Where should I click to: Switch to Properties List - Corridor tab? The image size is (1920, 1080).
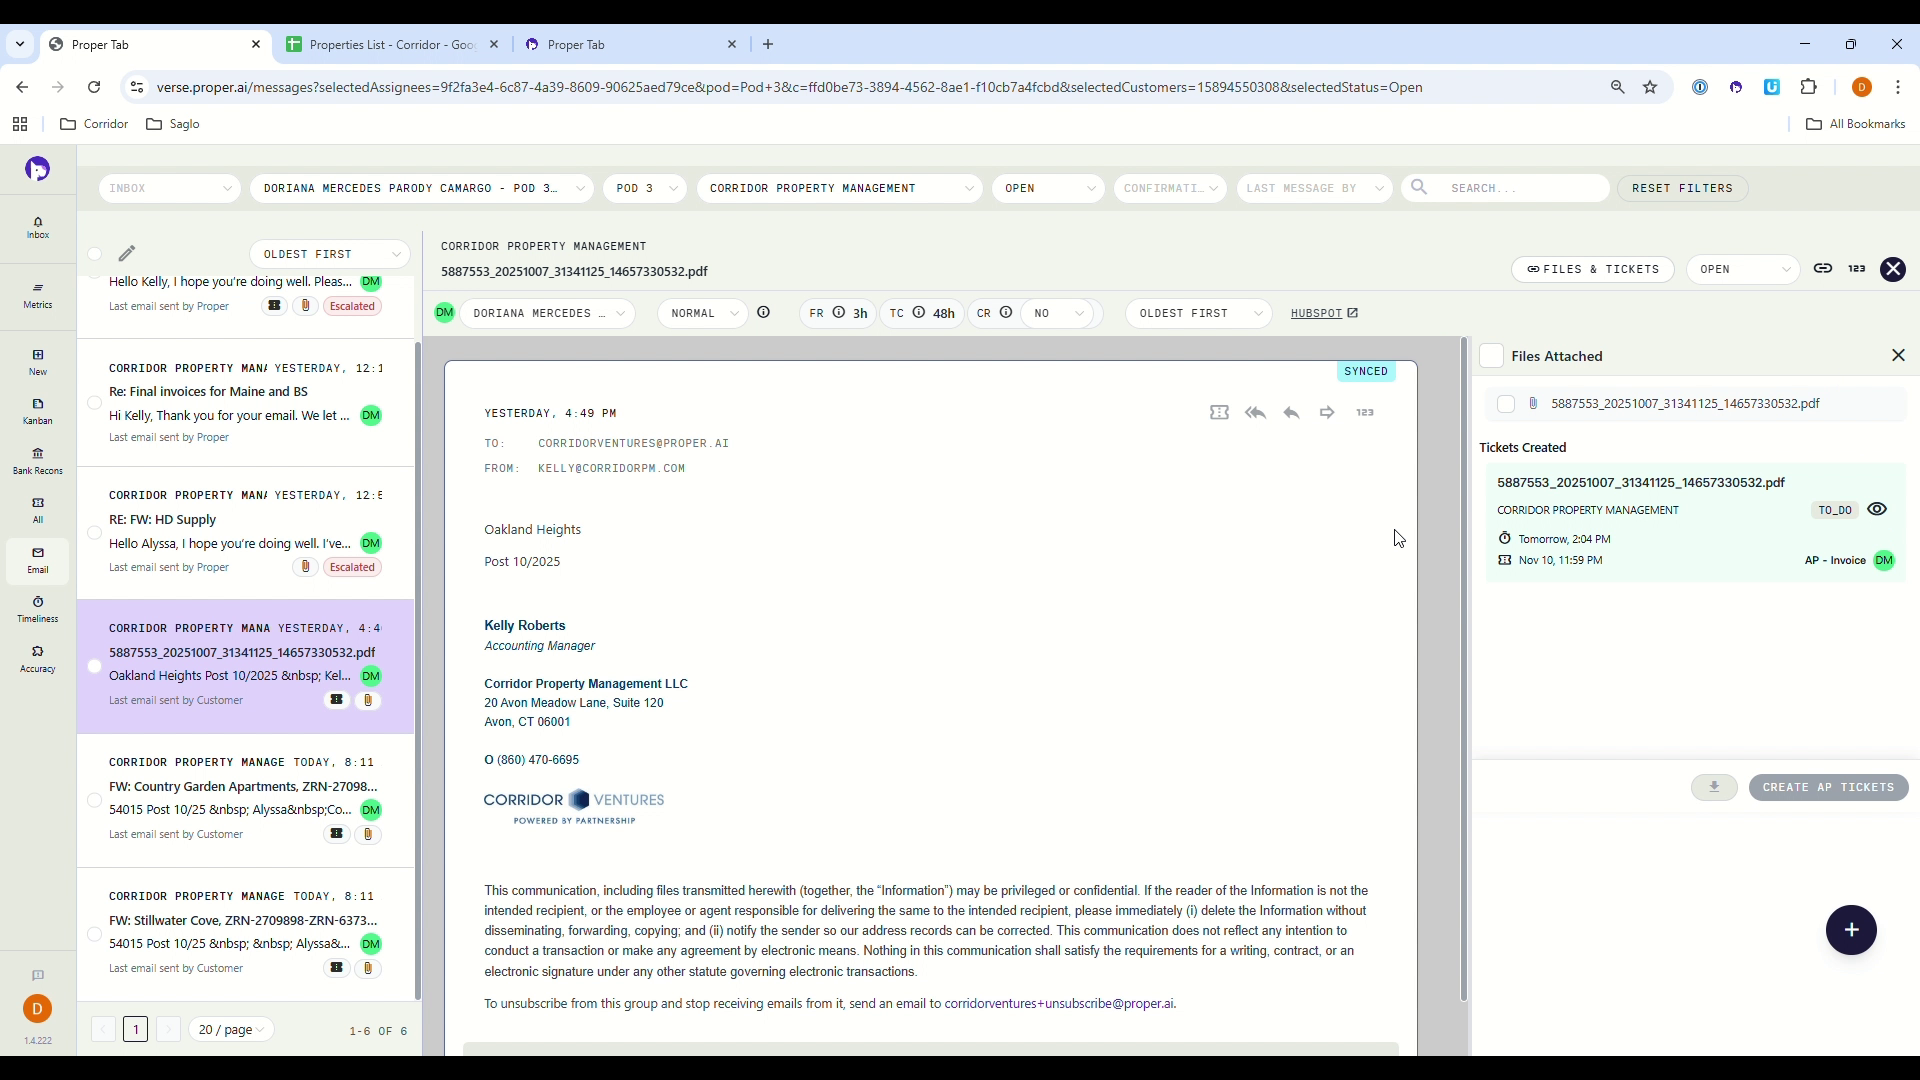tap(392, 45)
